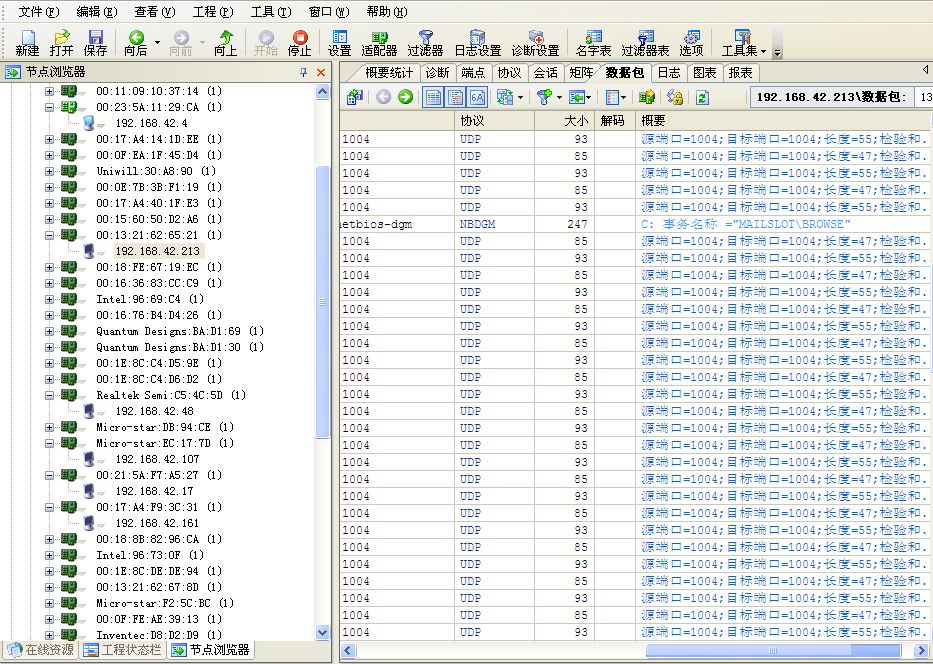Toggle the pin on 节点浏览器 panel
Screen dimensions: 933x664
point(304,73)
